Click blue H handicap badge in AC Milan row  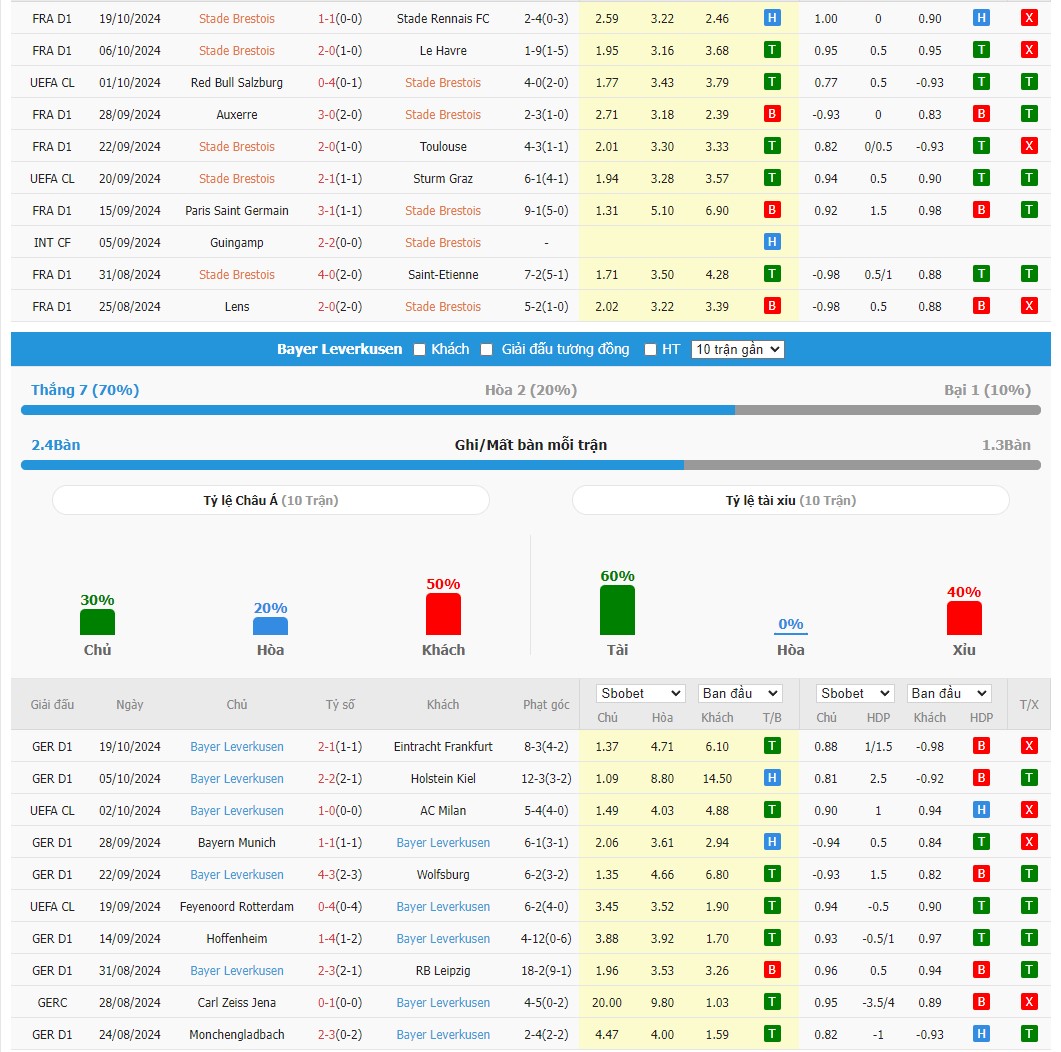click(x=981, y=810)
